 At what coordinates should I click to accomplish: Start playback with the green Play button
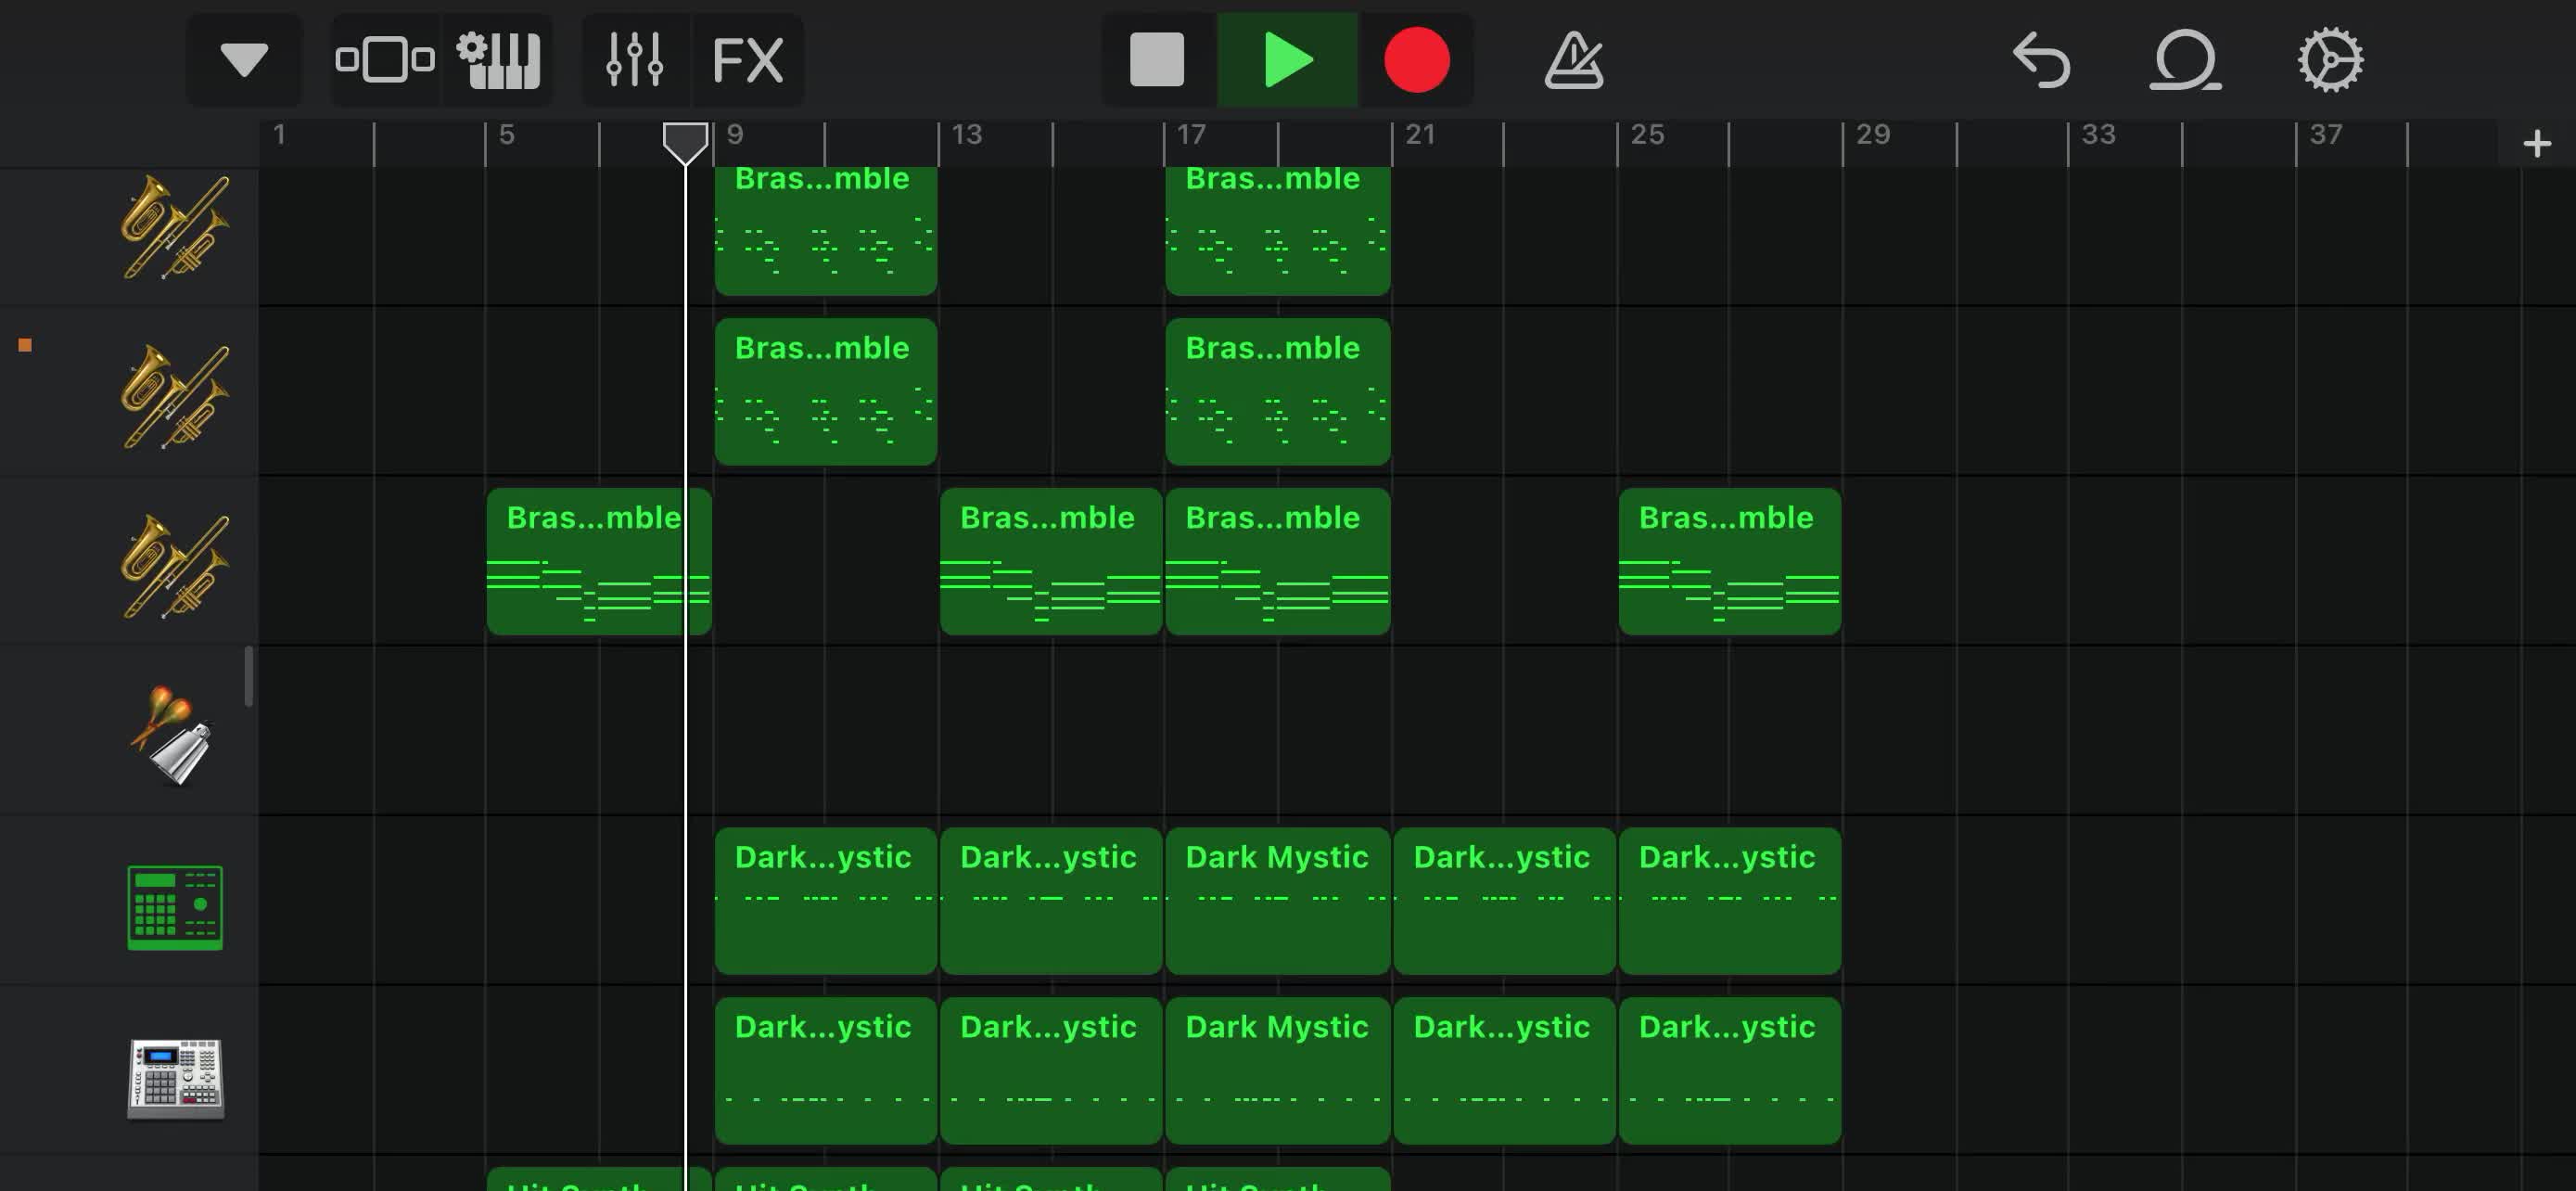[x=1287, y=60]
